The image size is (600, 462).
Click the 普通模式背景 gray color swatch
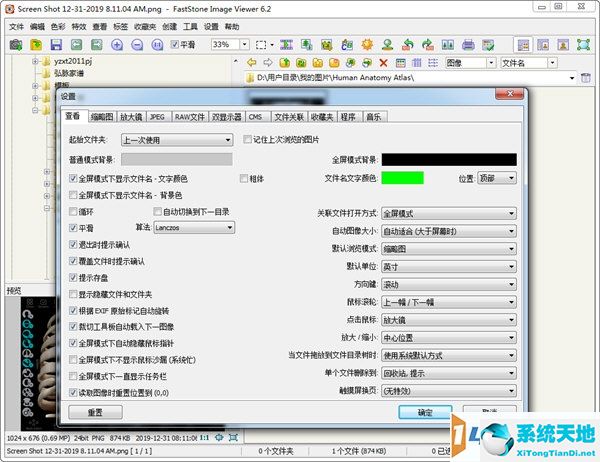176,159
